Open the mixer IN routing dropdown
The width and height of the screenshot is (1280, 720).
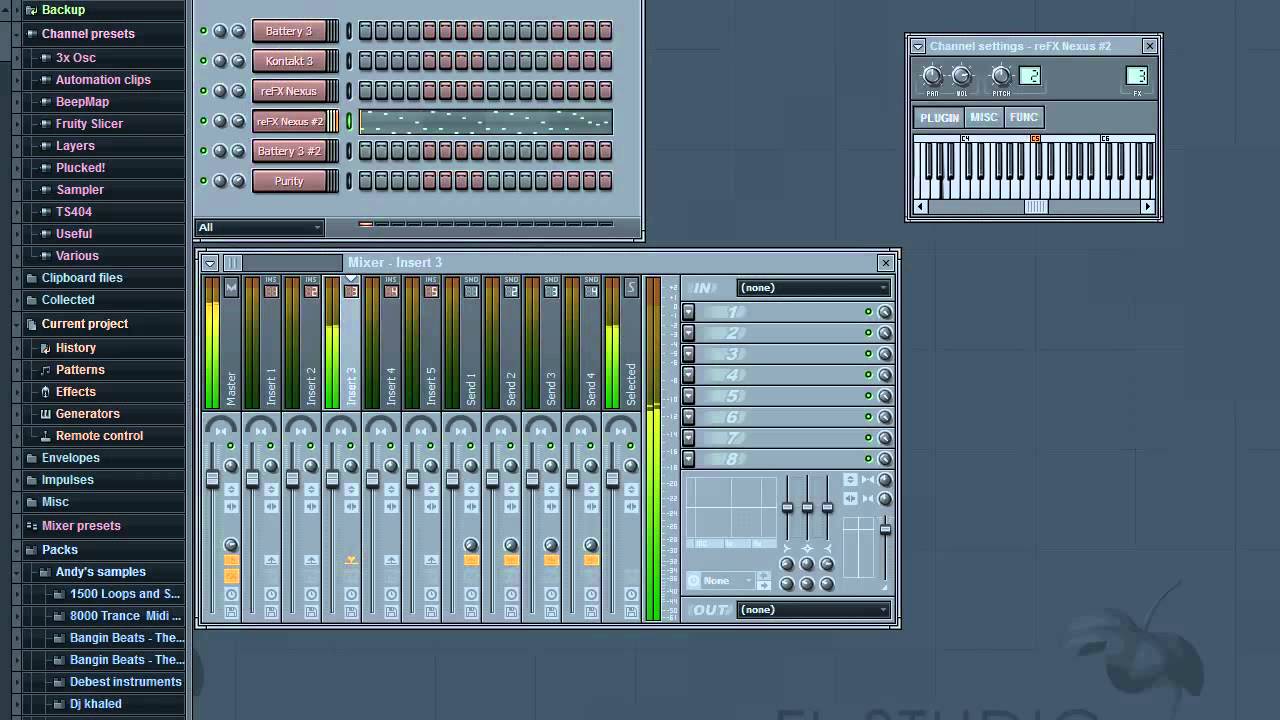(813, 288)
